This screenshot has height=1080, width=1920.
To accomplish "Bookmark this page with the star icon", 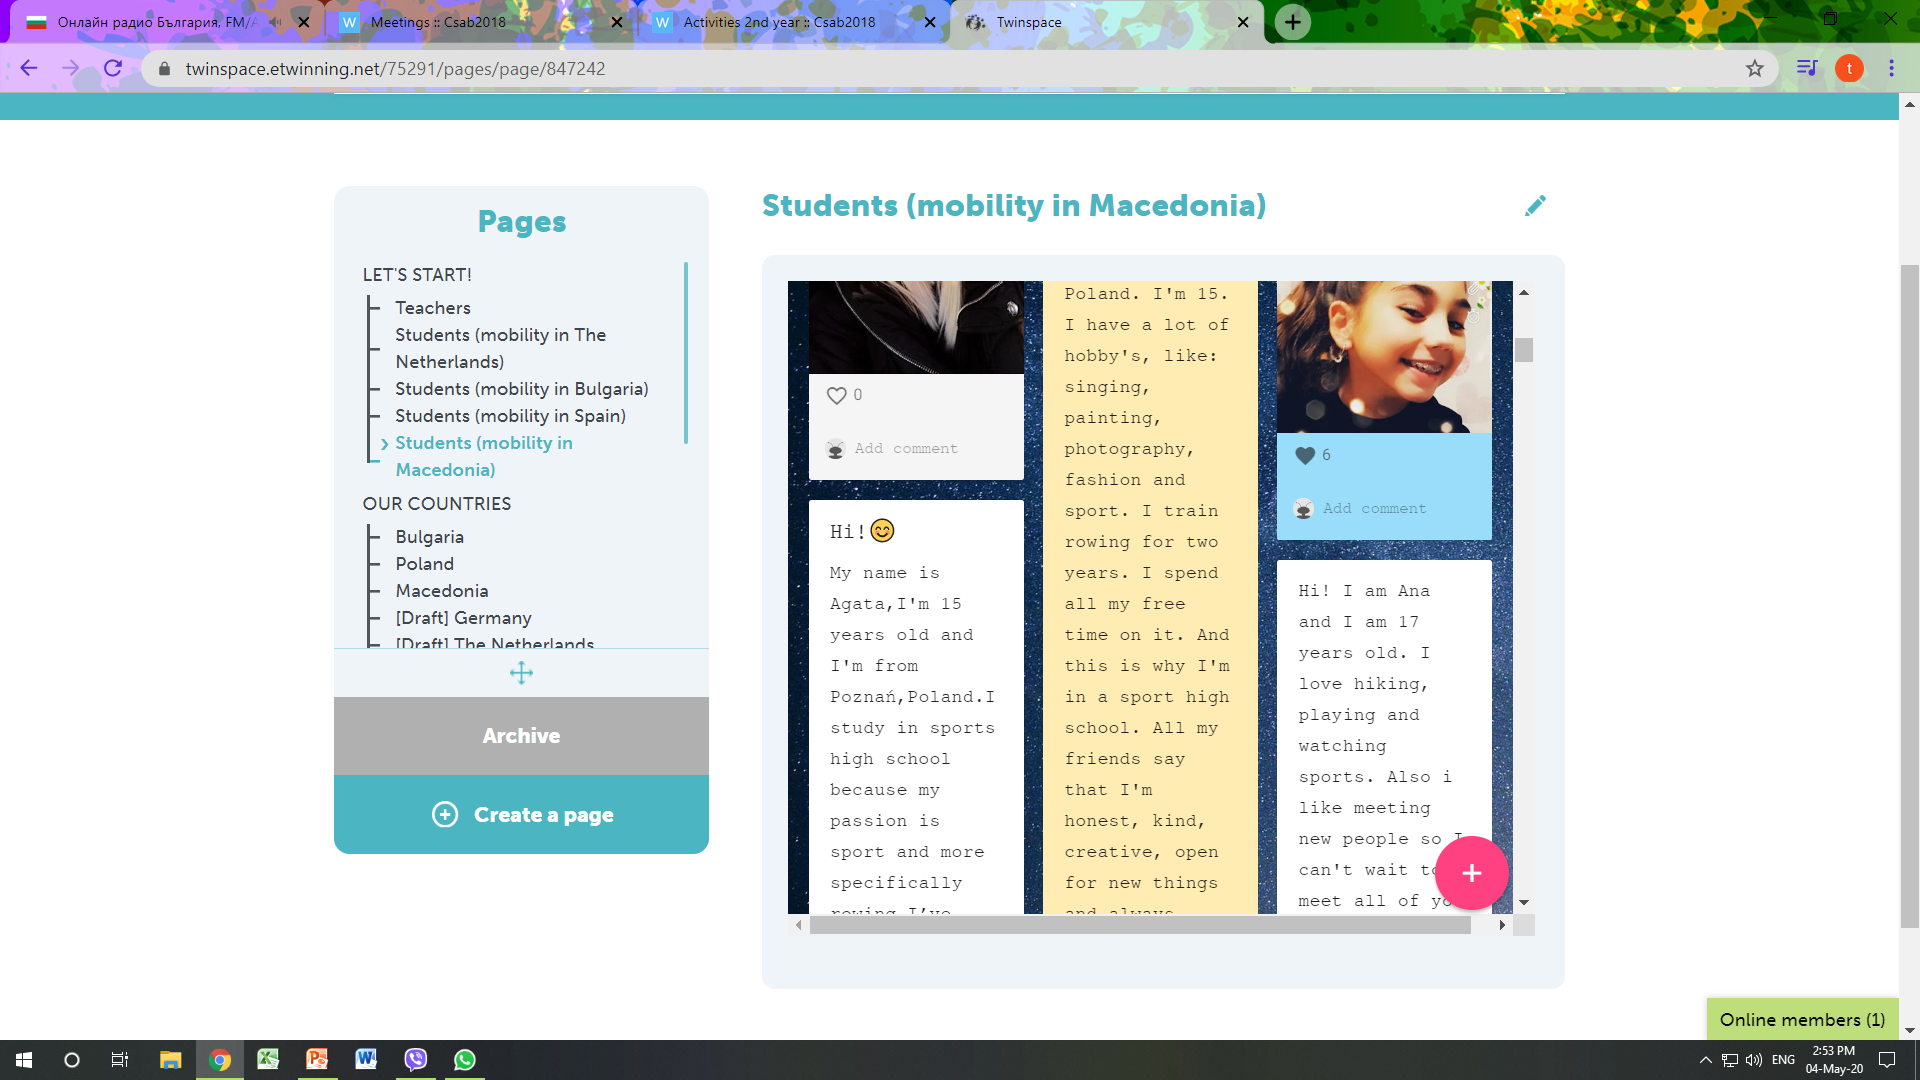I will (x=1754, y=69).
